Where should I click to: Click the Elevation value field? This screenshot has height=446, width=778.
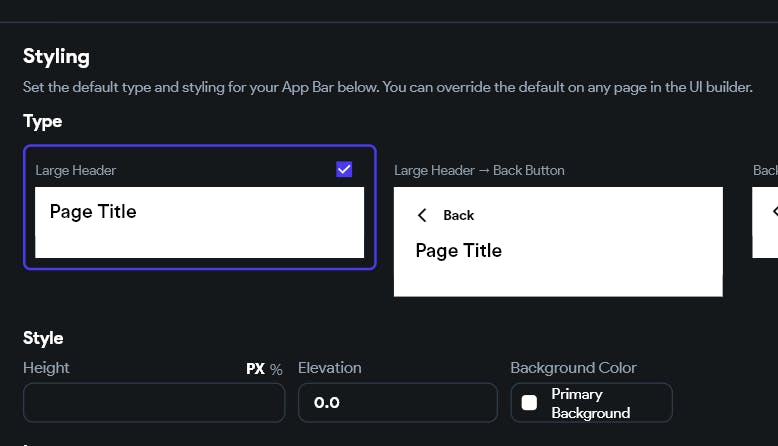(397, 403)
